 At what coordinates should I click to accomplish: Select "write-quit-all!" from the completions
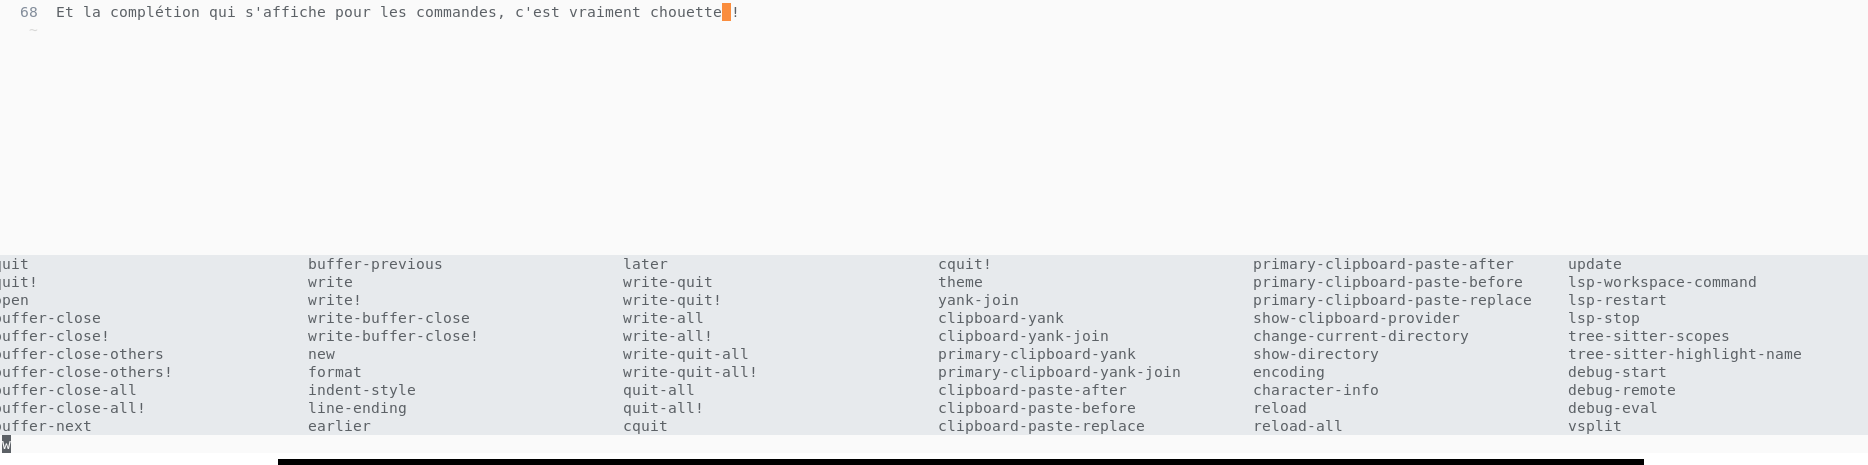pyautogui.click(x=690, y=372)
